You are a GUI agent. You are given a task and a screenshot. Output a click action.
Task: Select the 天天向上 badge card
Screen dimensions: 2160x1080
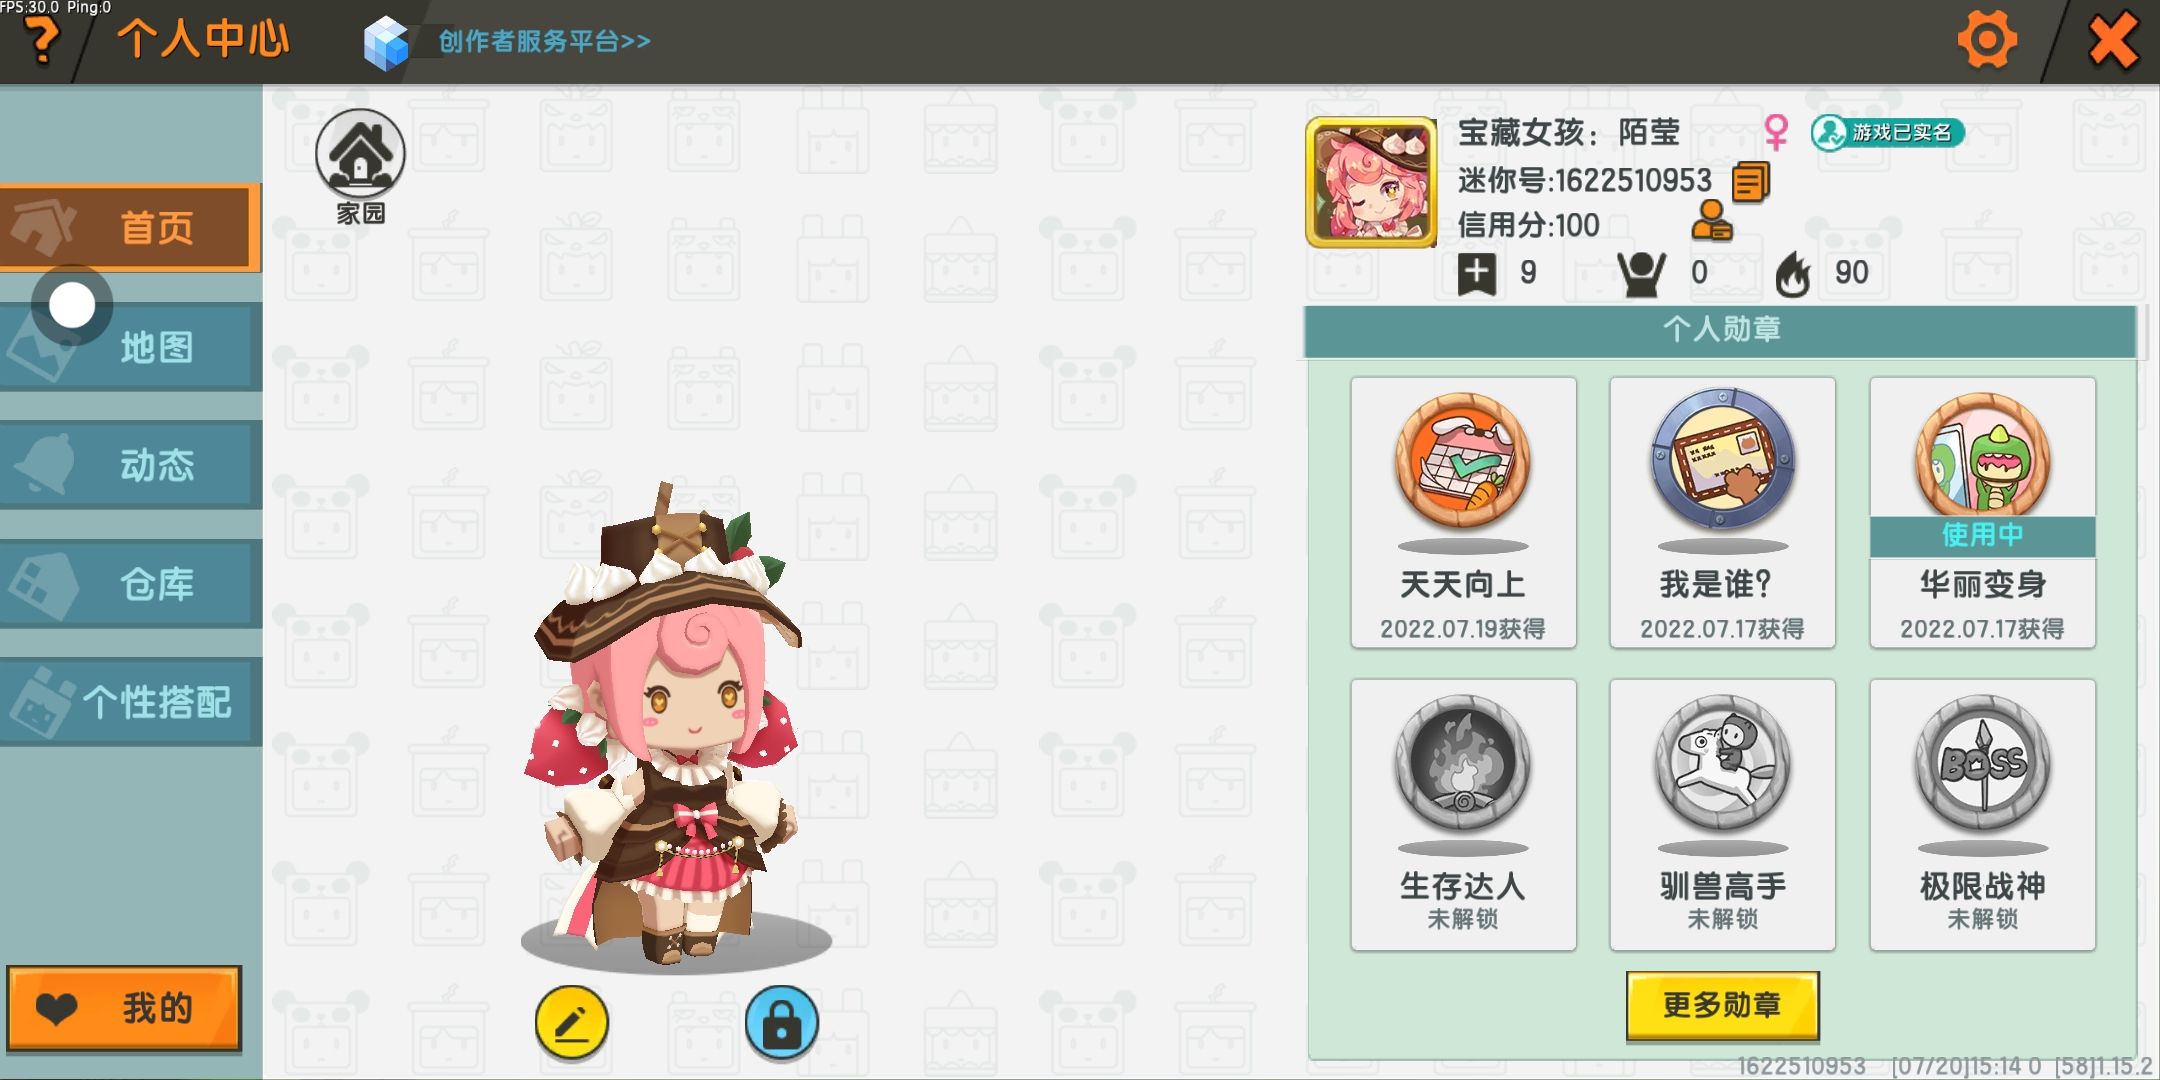tap(1463, 513)
